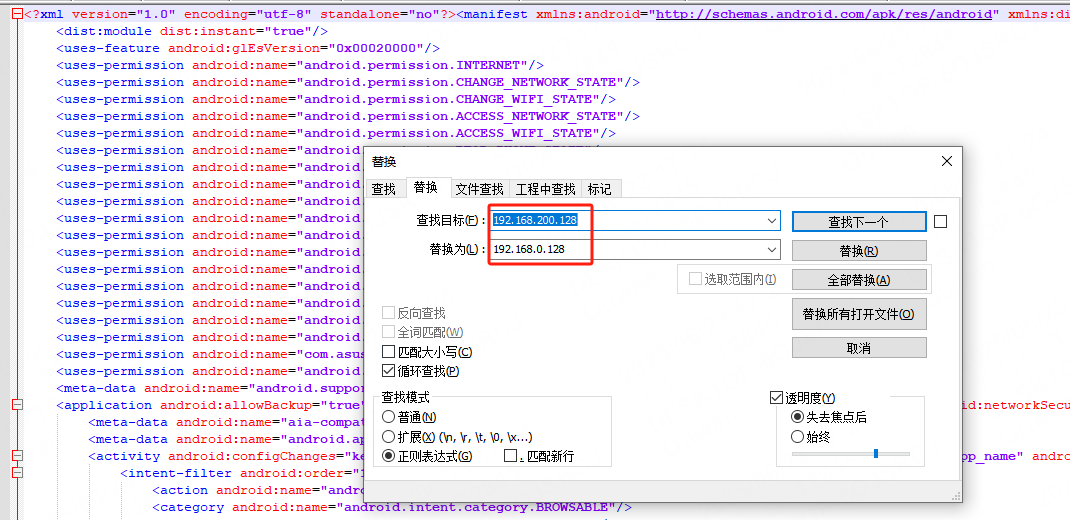Switch to the 文件查找 tab

[479, 189]
